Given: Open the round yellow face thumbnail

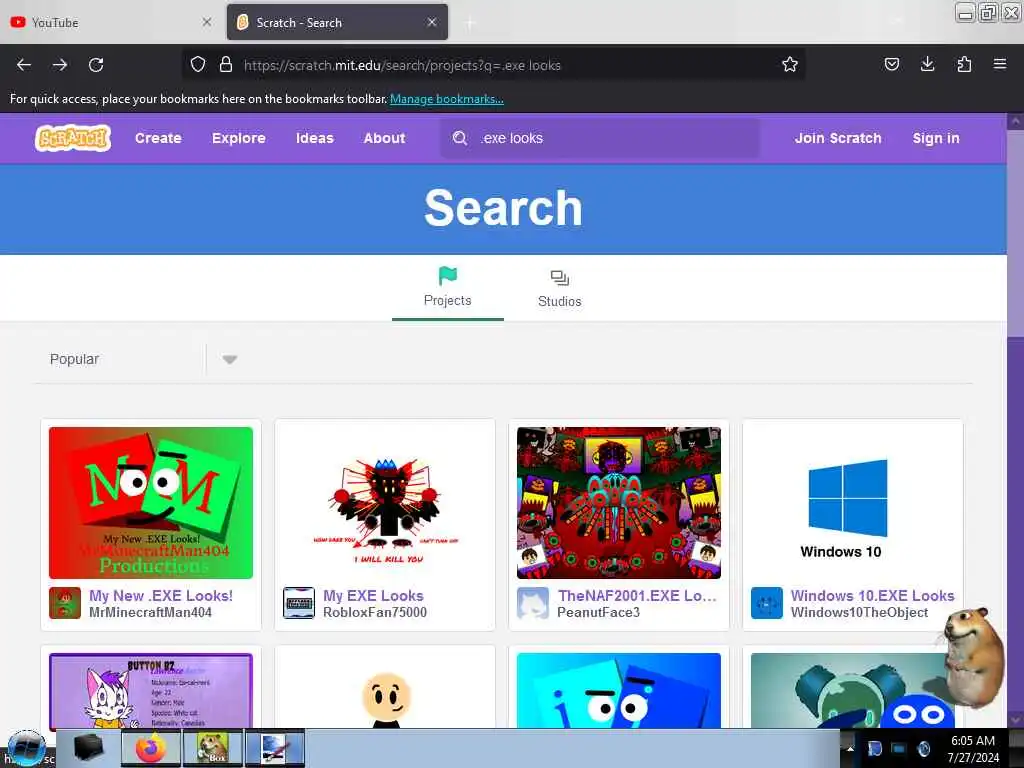Looking at the screenshot, I should coord(385,691).
